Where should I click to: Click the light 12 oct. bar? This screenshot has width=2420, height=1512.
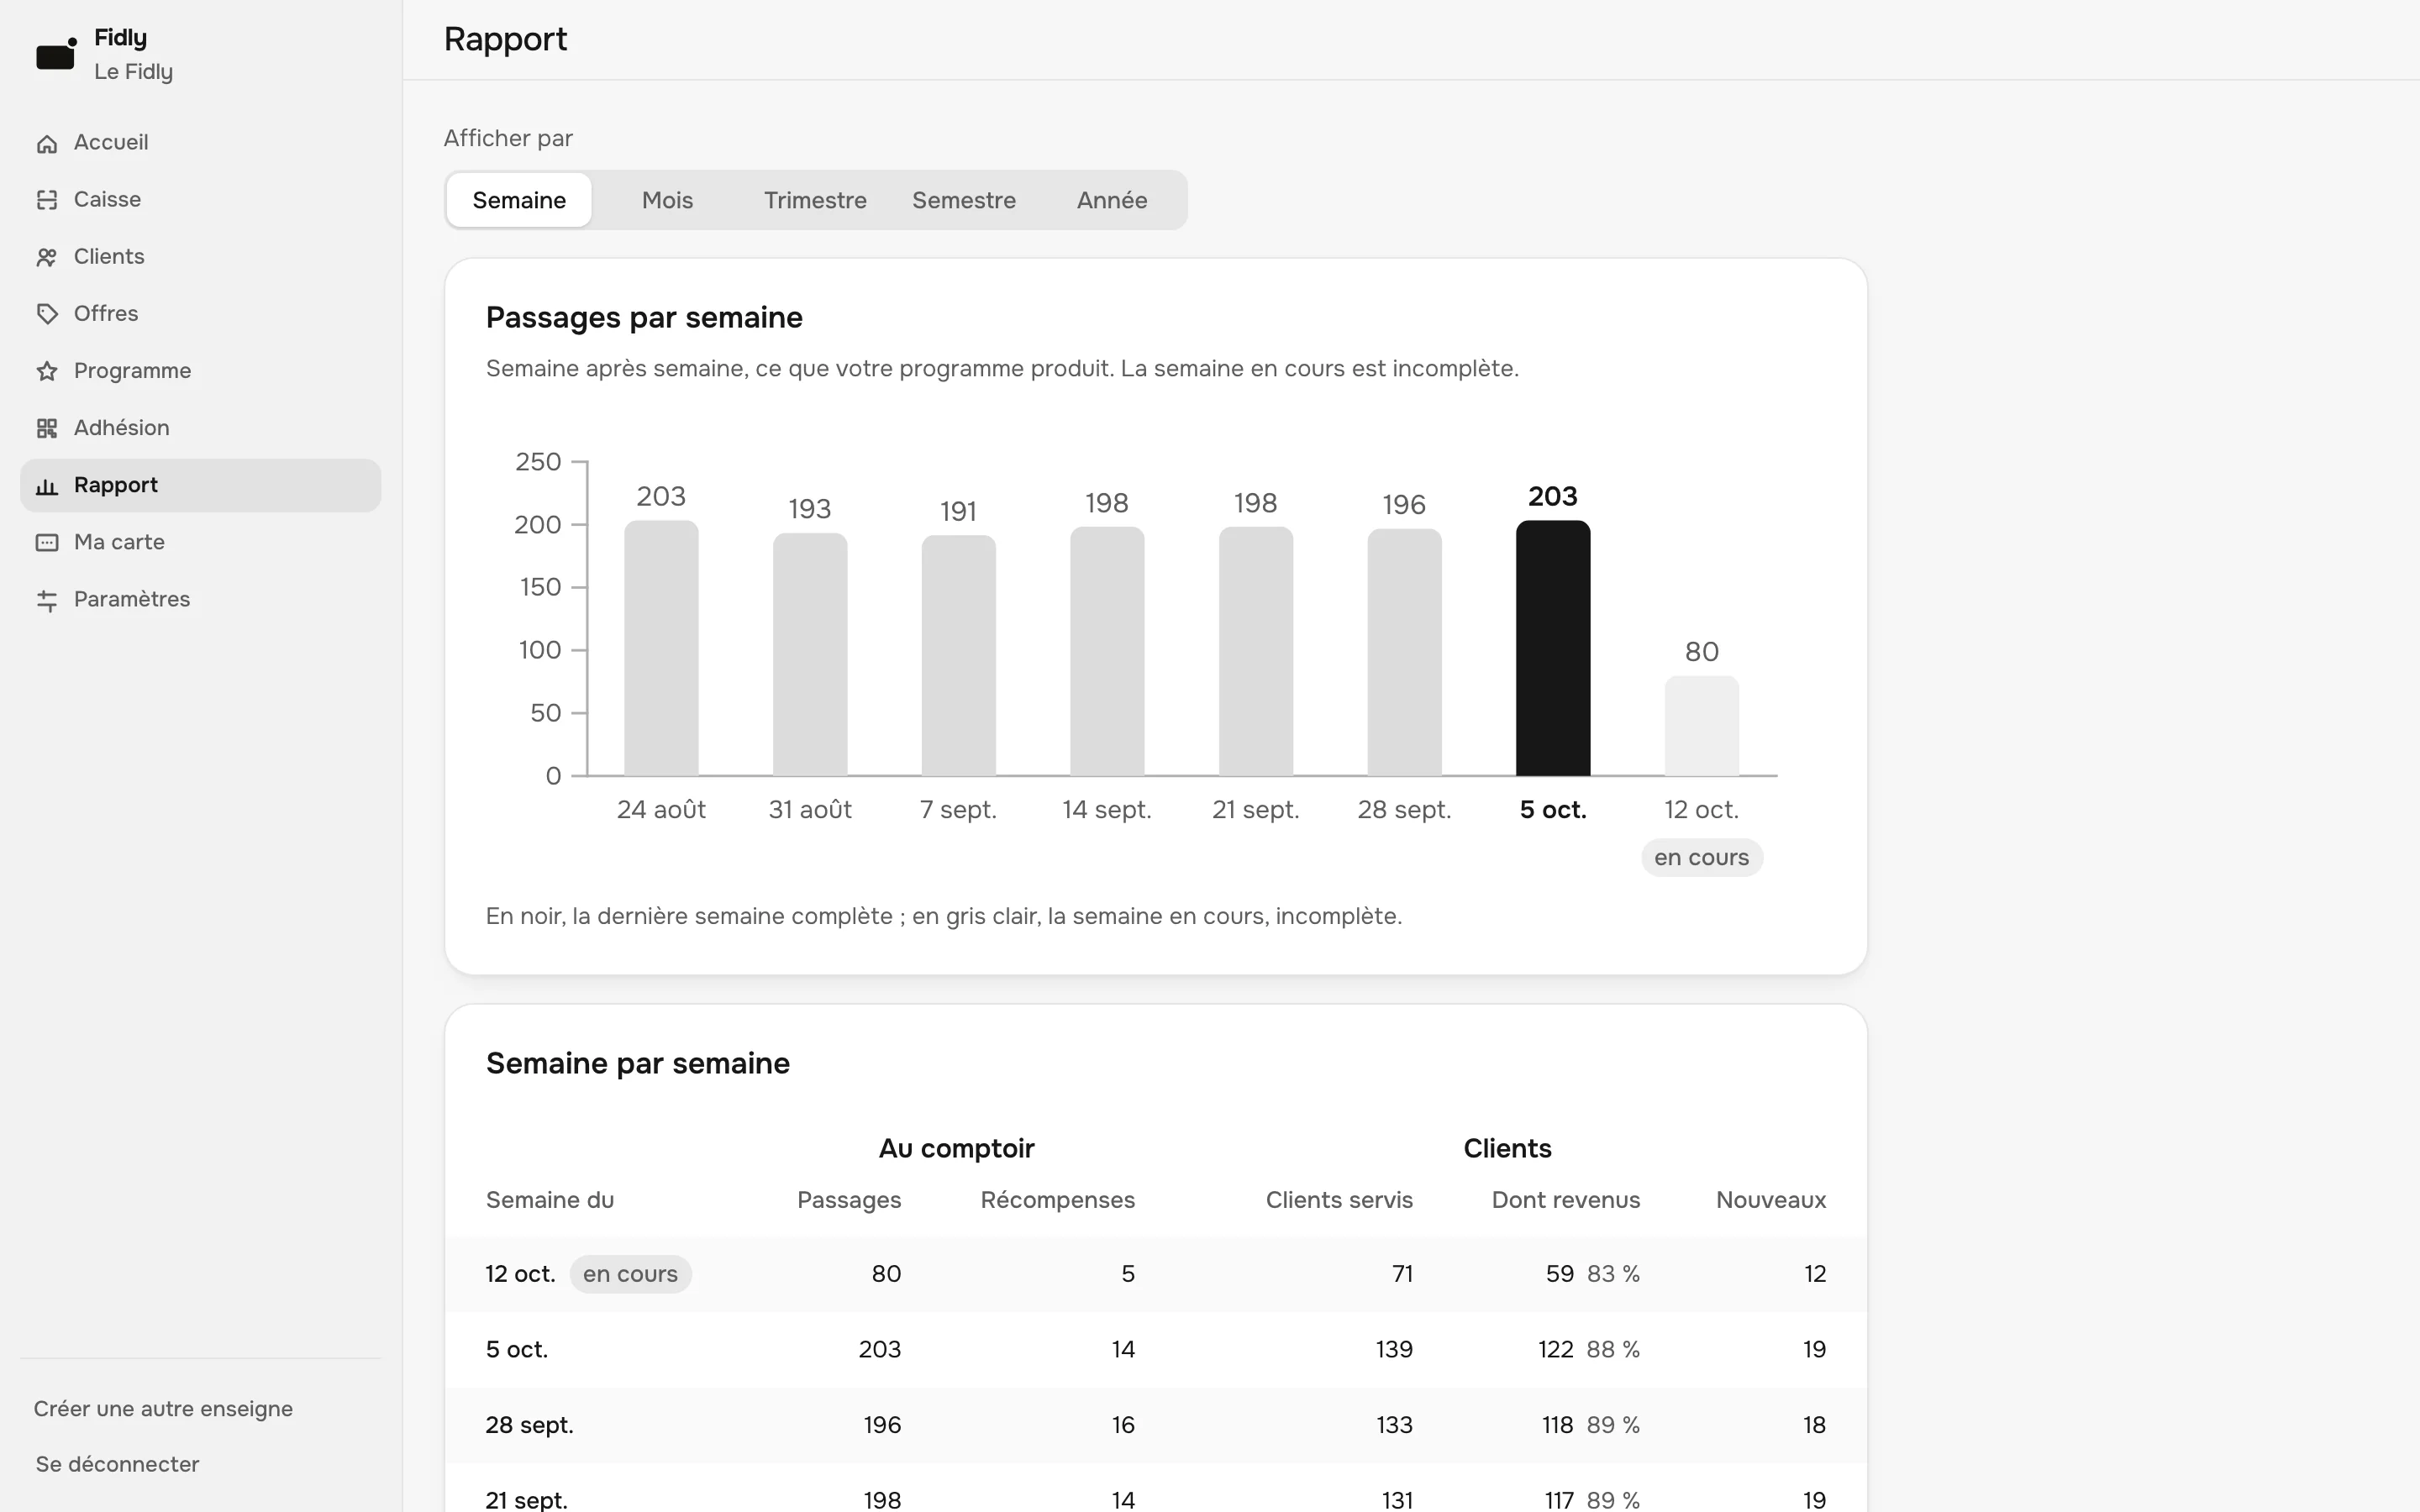coord(1702,726)
